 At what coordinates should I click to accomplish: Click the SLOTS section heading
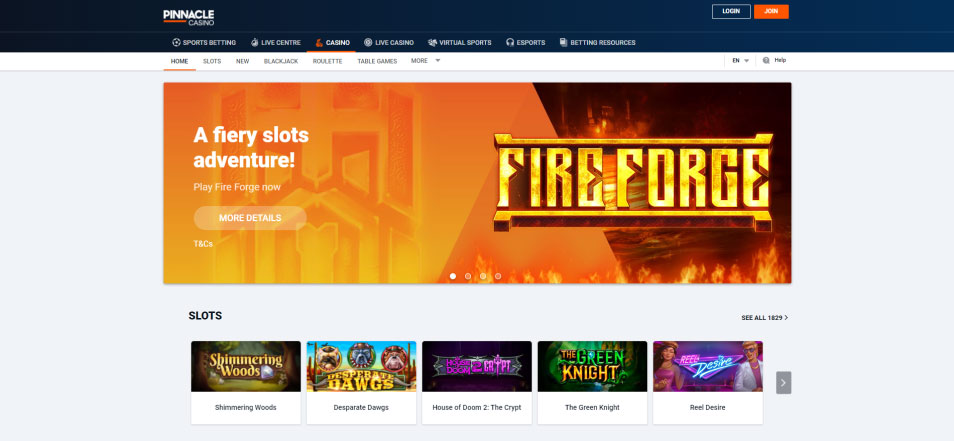pyautogui.click(x=205, y=316)
